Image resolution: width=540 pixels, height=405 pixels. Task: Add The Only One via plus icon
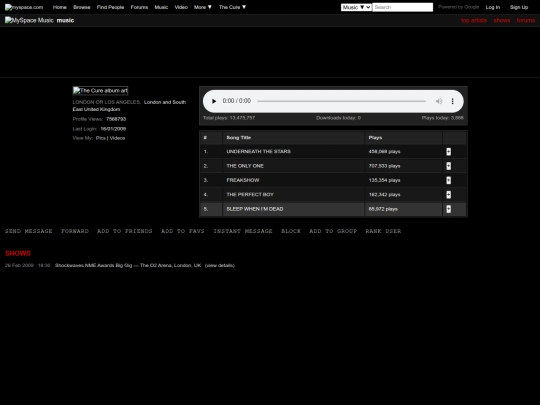pyautogui.click(x=448, y=166)
